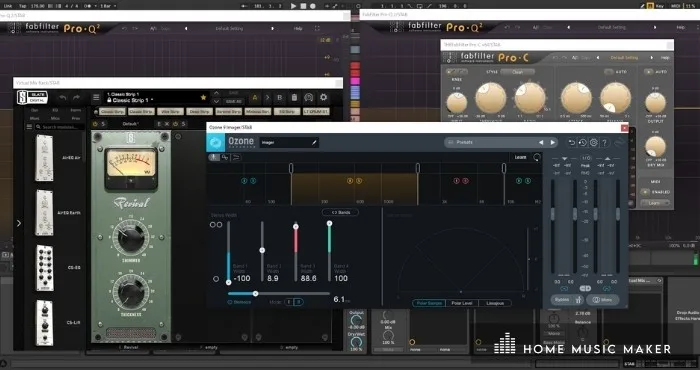
Task: Go to next Ozone preset arrow
Action: tap(553, 142)
